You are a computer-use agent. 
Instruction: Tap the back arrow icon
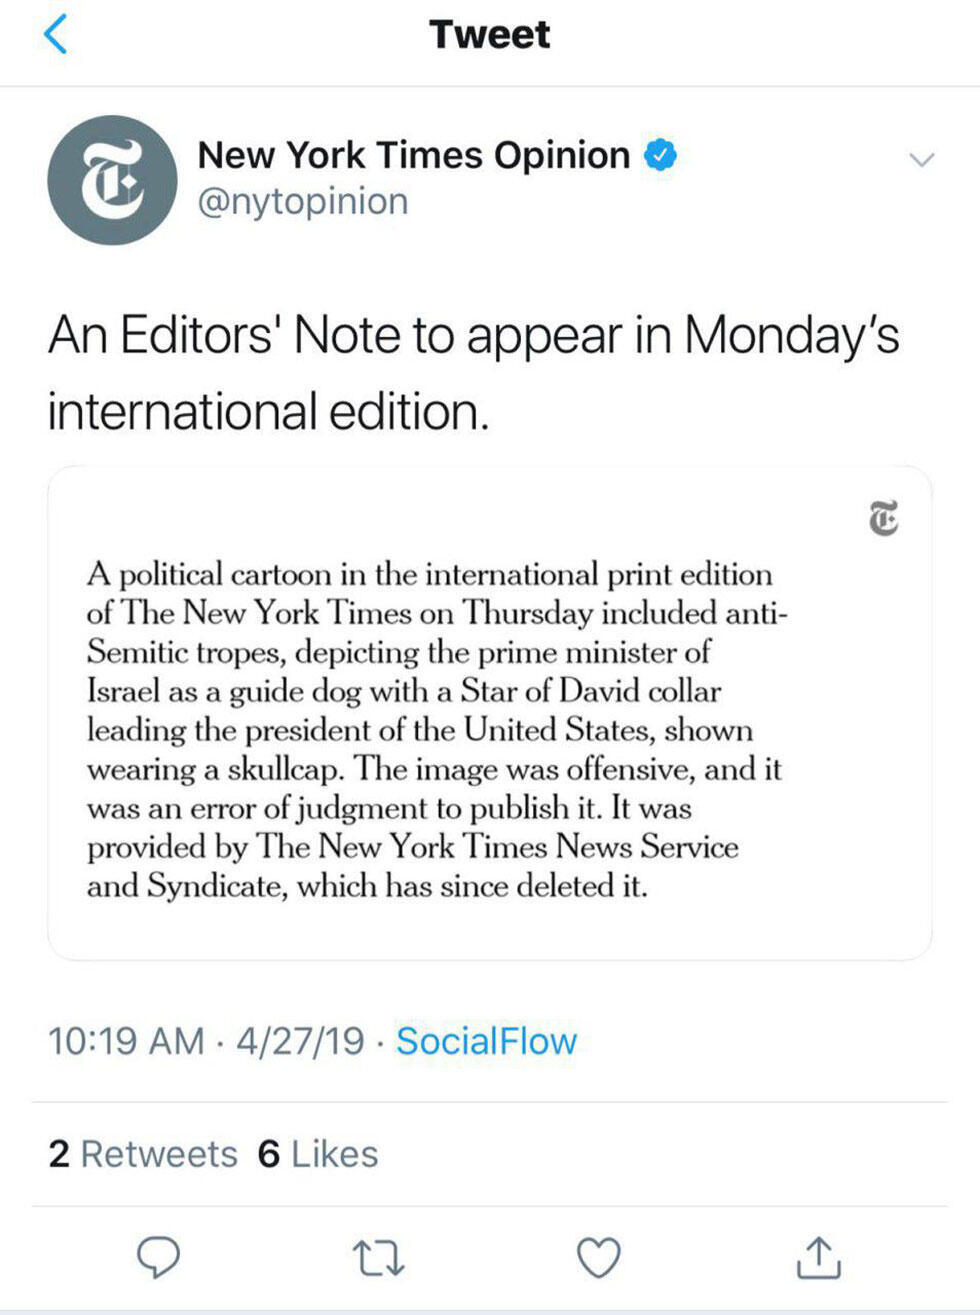click(x=57, y=35)
